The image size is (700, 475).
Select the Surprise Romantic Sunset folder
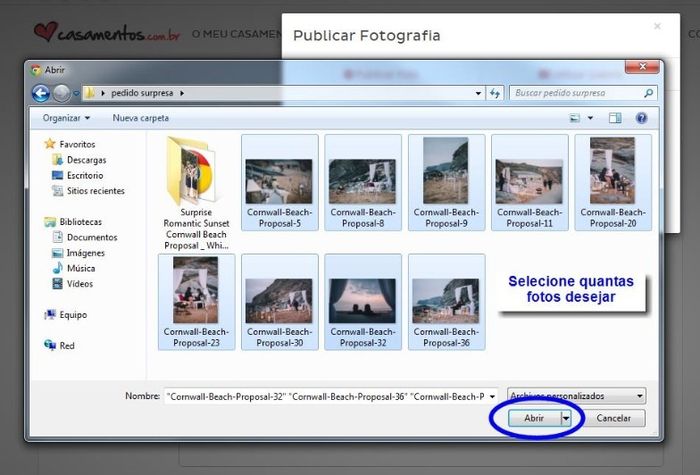coord(196,193)
